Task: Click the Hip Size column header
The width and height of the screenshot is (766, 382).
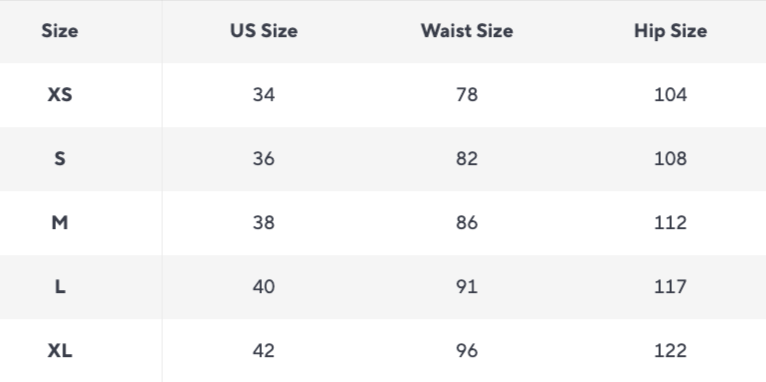Action: click(670, 31)
